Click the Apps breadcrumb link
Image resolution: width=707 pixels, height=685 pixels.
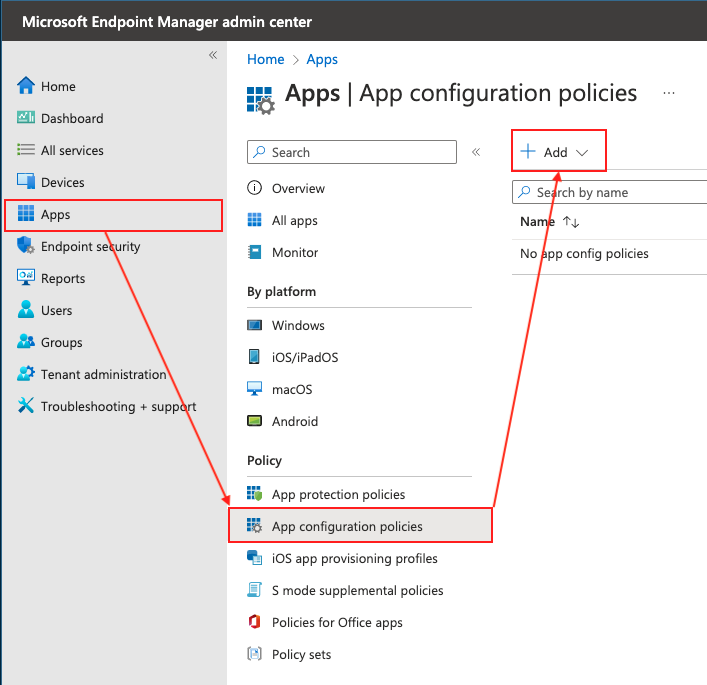[322, 60]
